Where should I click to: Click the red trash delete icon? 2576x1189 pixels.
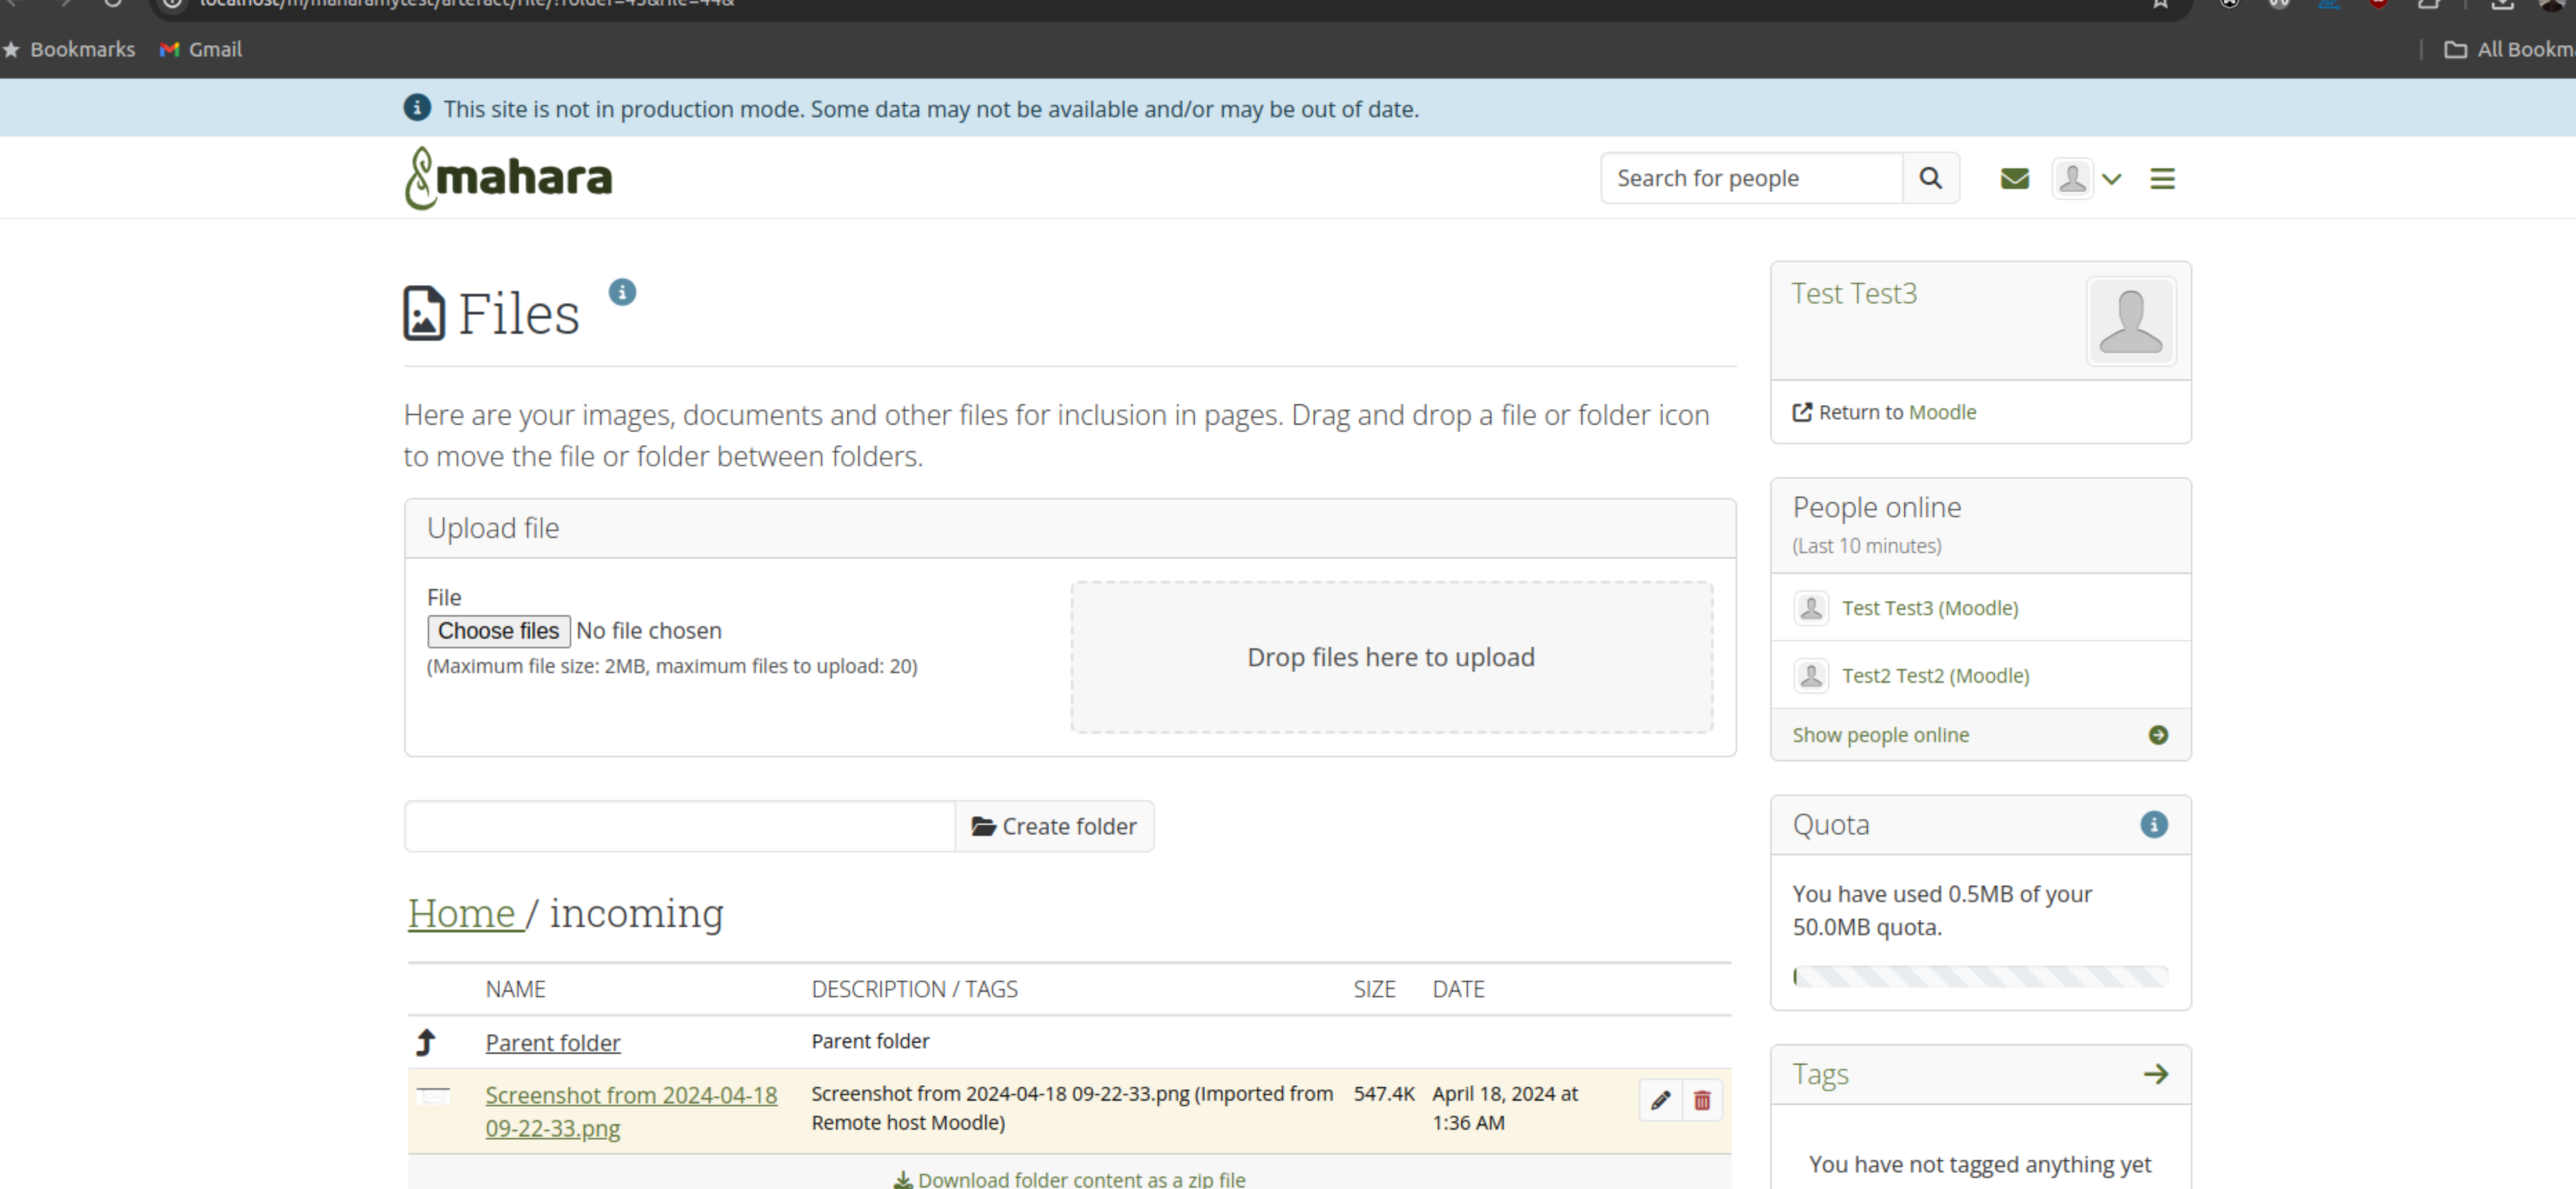[x=1702, y=1100]
